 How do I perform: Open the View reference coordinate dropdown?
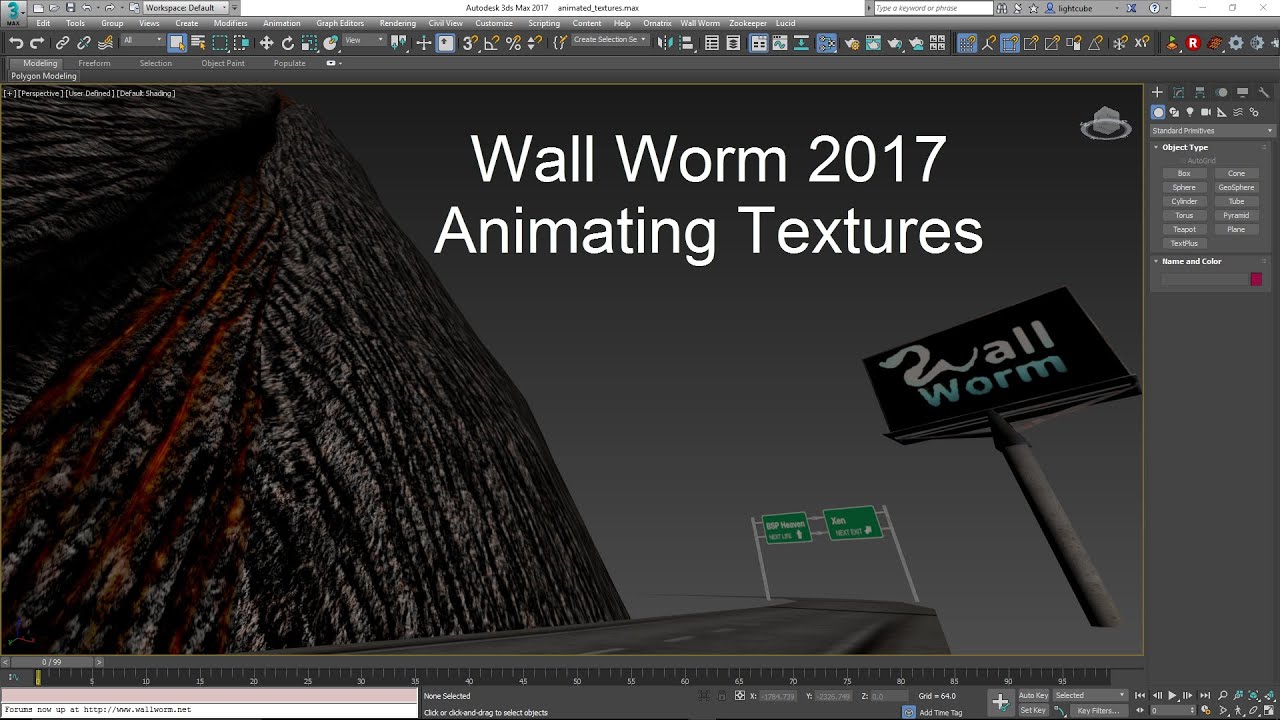364,41
